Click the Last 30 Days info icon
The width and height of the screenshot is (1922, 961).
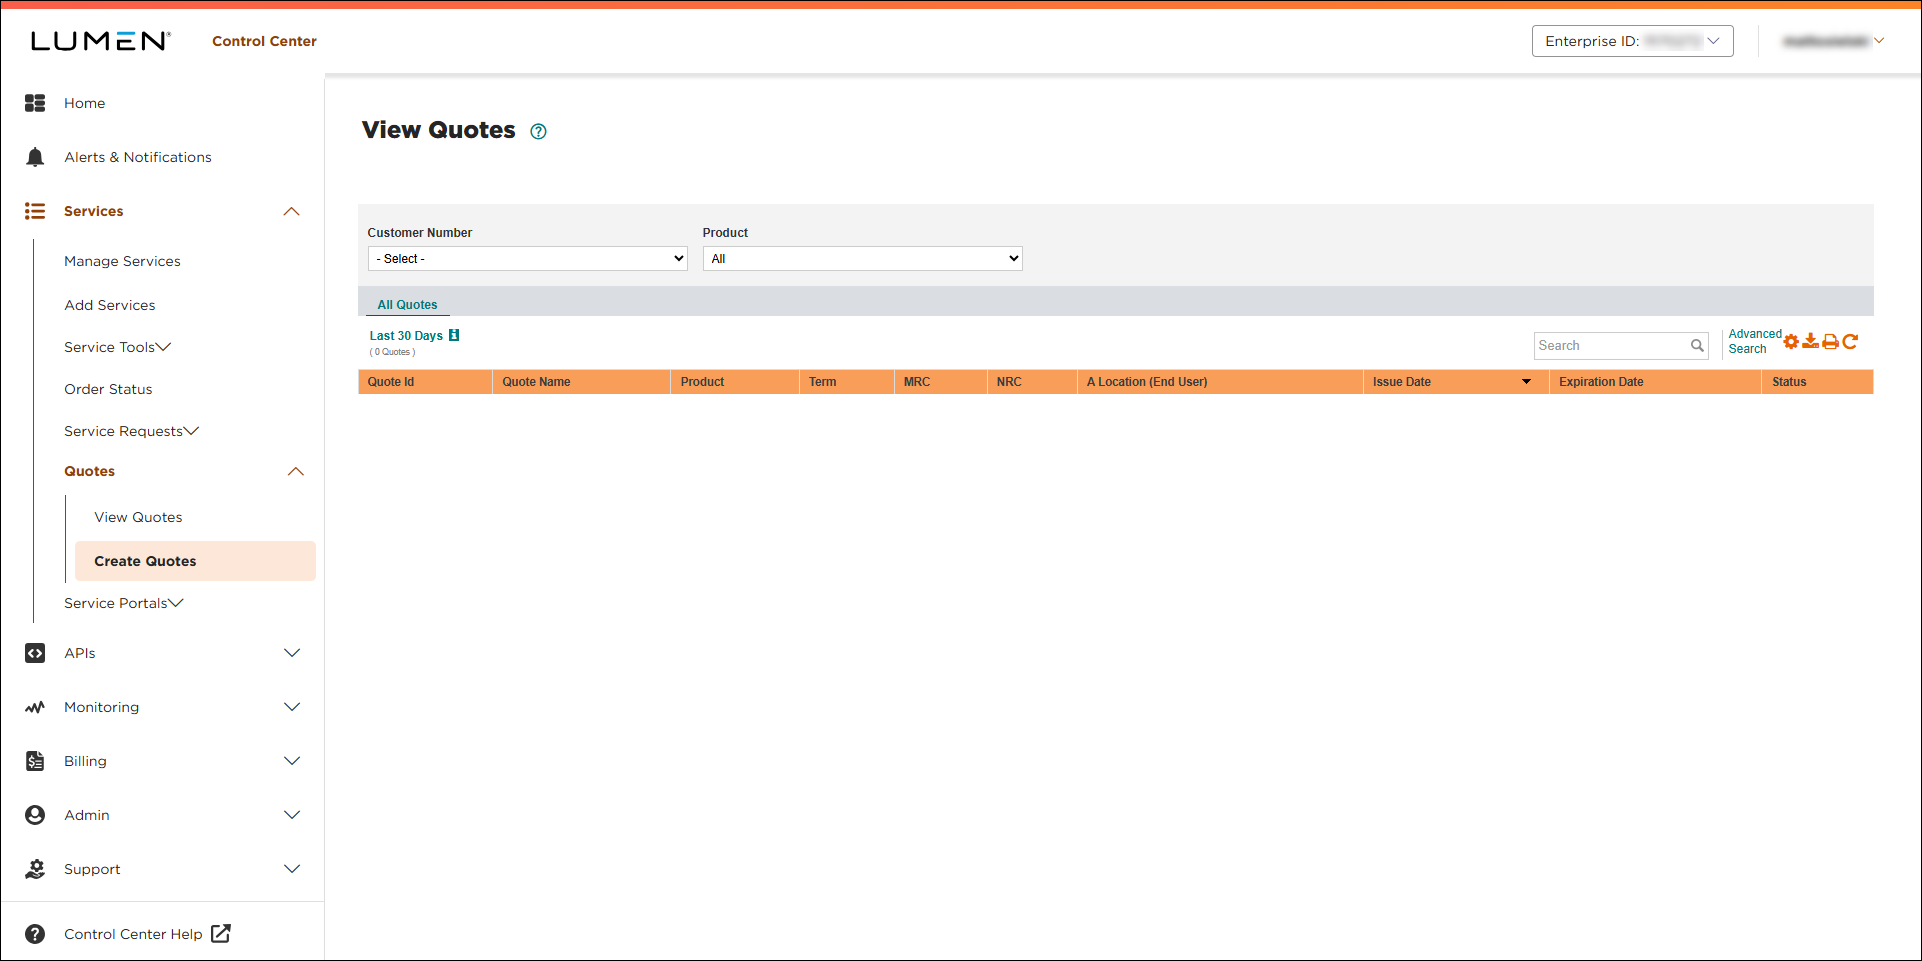pyautogui.click(x=454, y=336)
